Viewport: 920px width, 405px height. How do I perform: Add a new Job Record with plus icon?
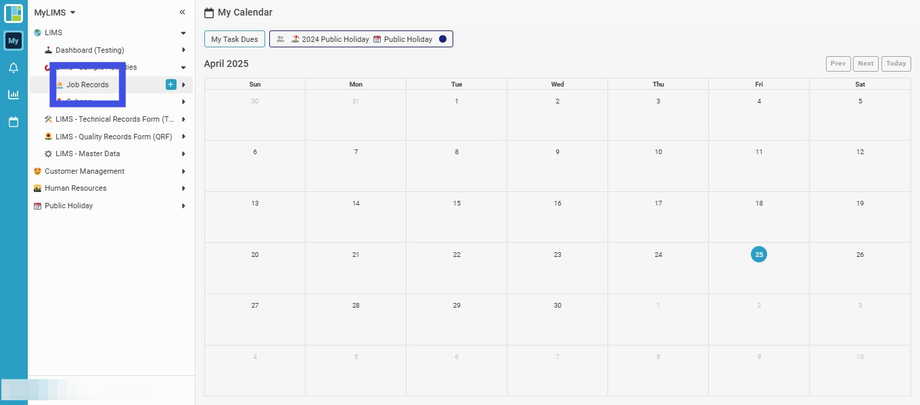(x=171, y=85)
